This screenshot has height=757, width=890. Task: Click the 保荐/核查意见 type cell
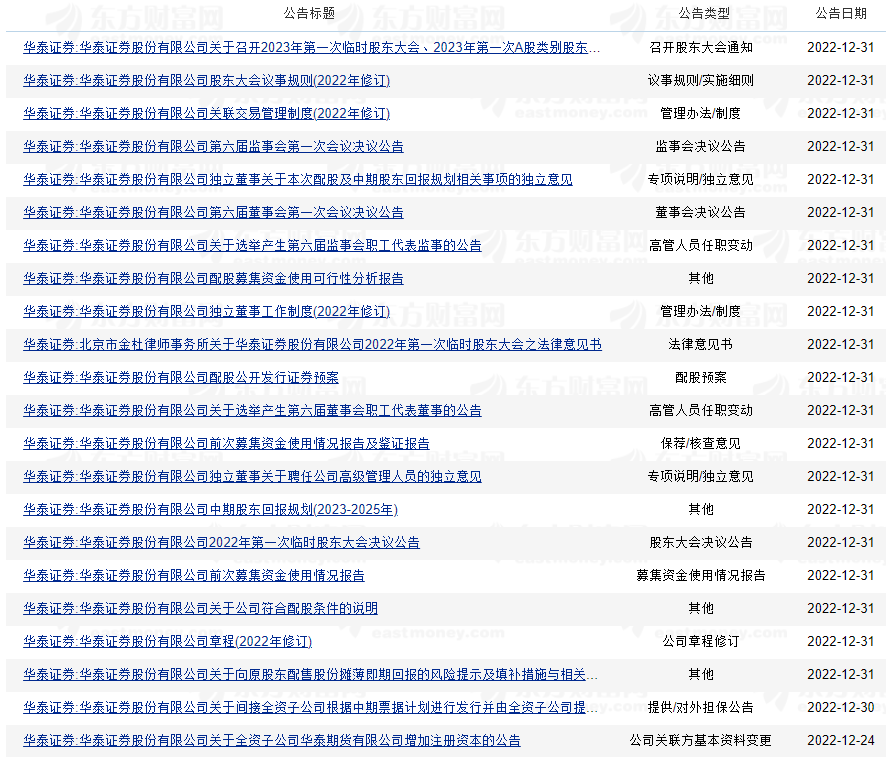701,443
